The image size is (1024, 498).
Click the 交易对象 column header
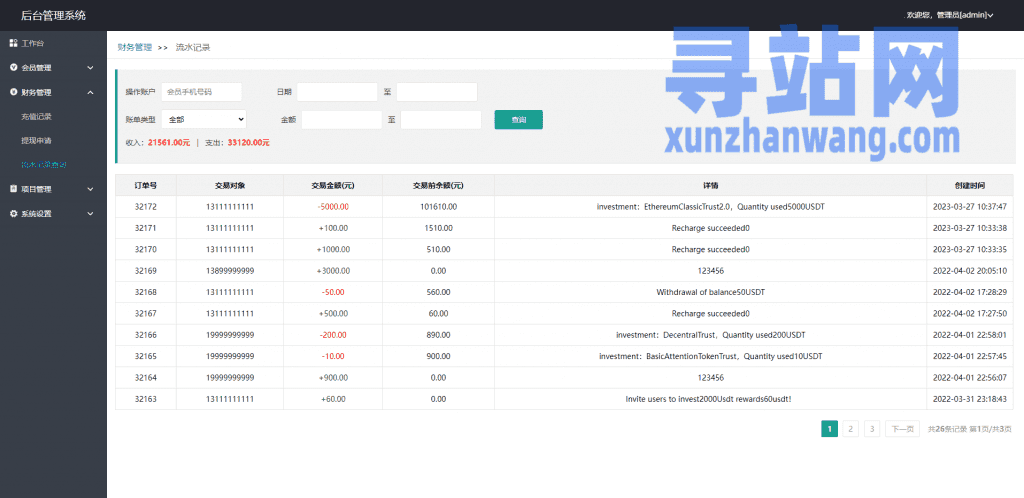click(x=230, y=185)
